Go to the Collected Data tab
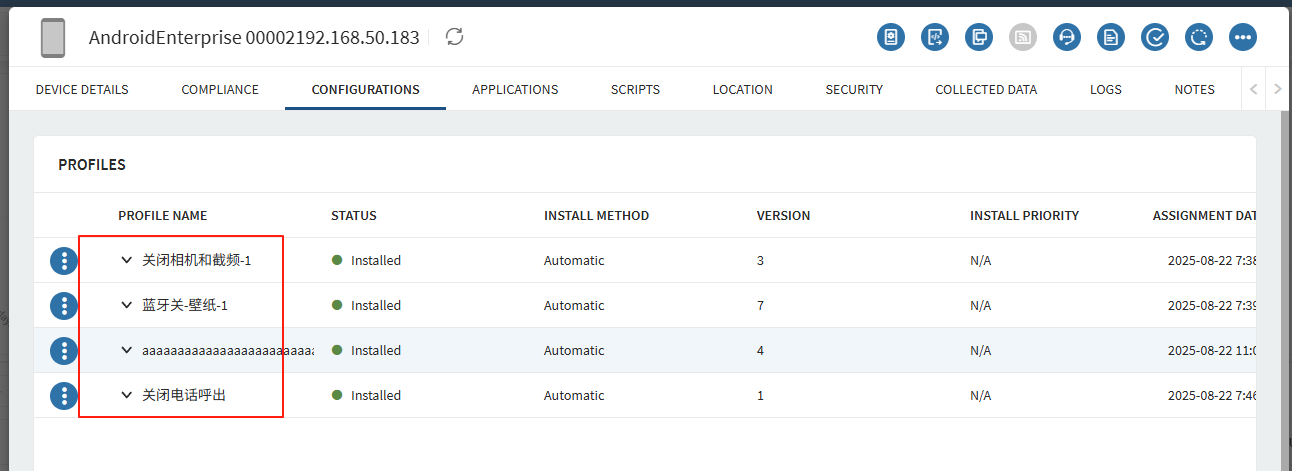Viewport: 1292px width, 471px height. tap(986, 89)
